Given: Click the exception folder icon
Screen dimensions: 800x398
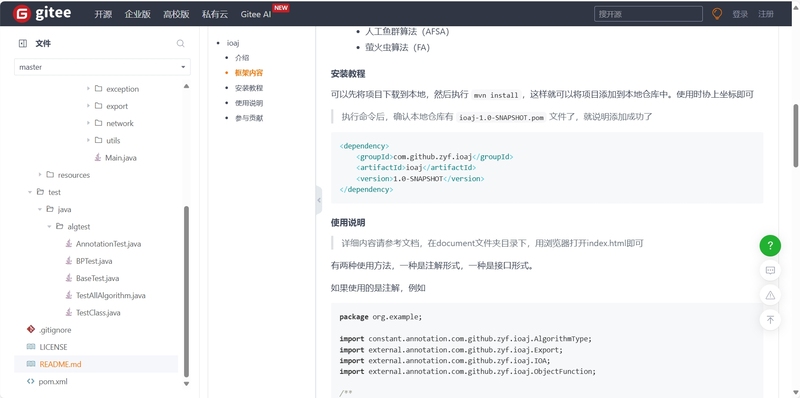Looking at the screenshot, I should (98, 89).
